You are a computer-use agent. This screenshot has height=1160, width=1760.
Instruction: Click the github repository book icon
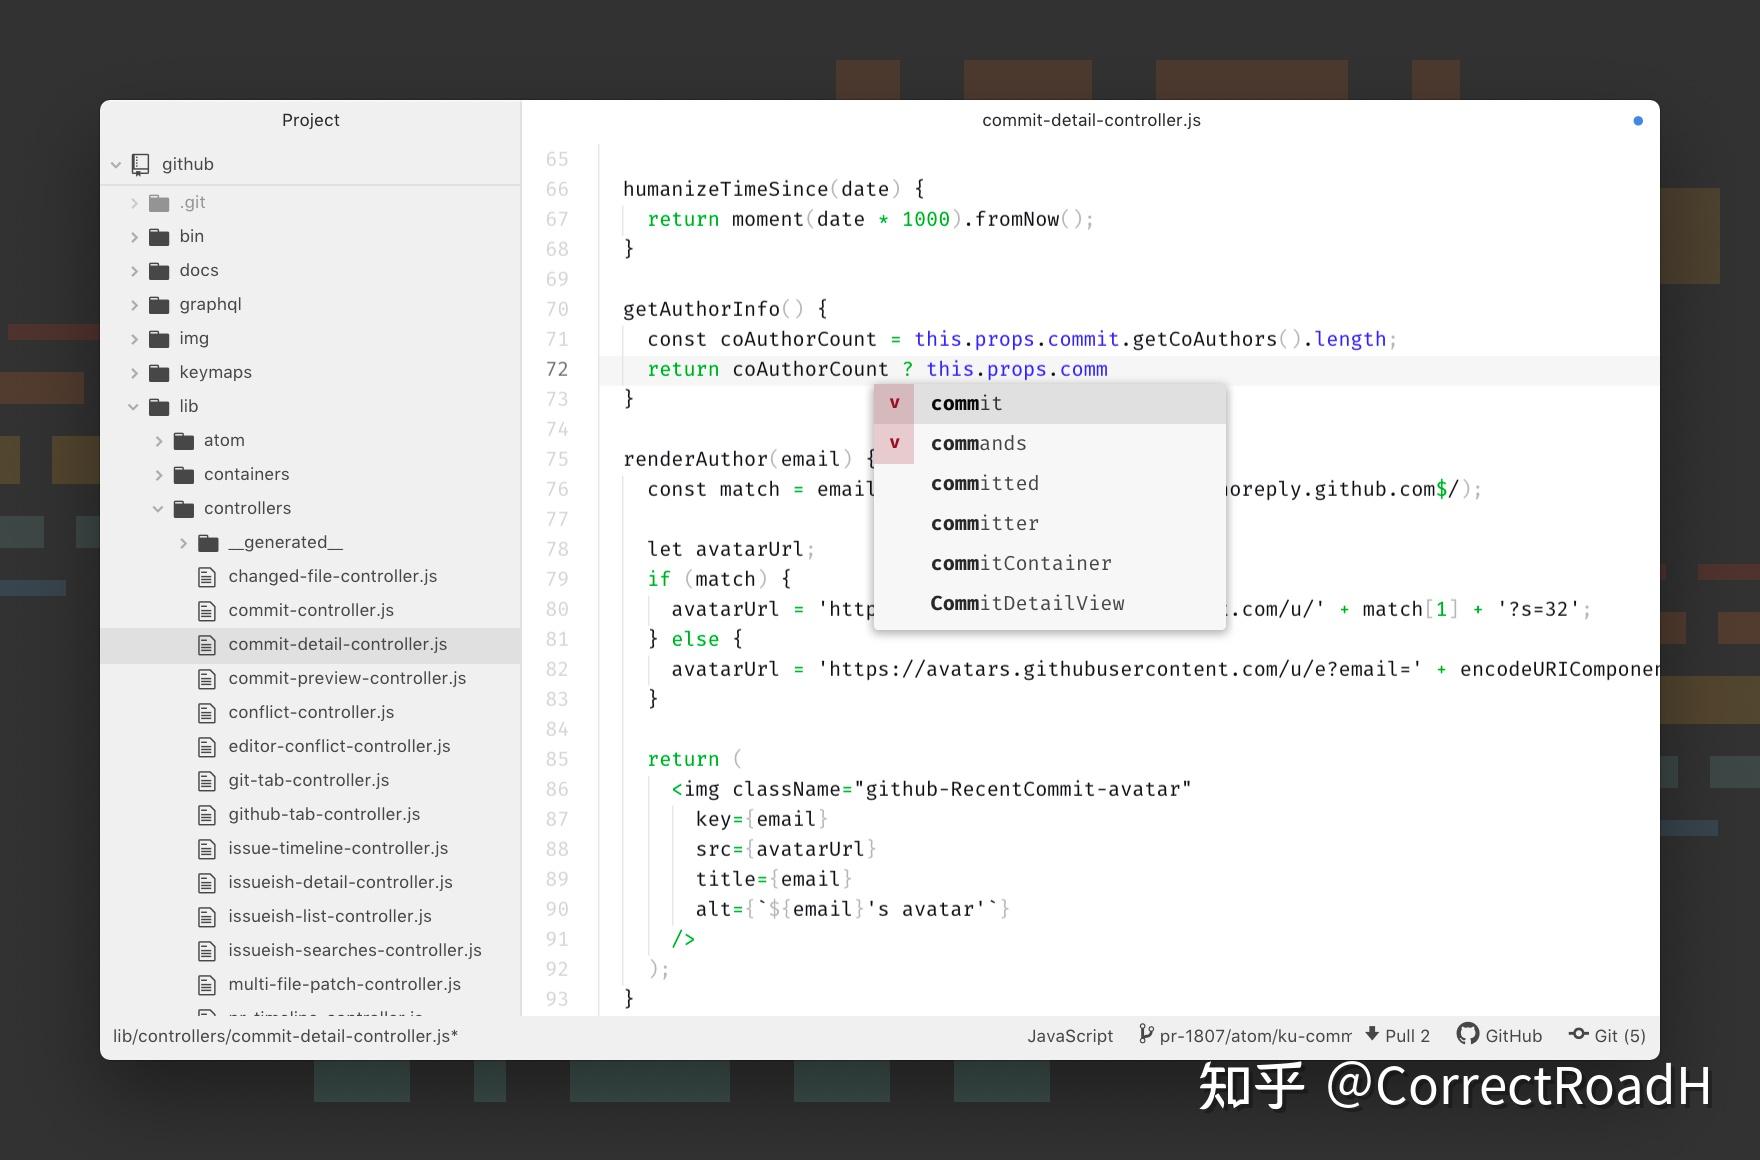click(141, 164)
